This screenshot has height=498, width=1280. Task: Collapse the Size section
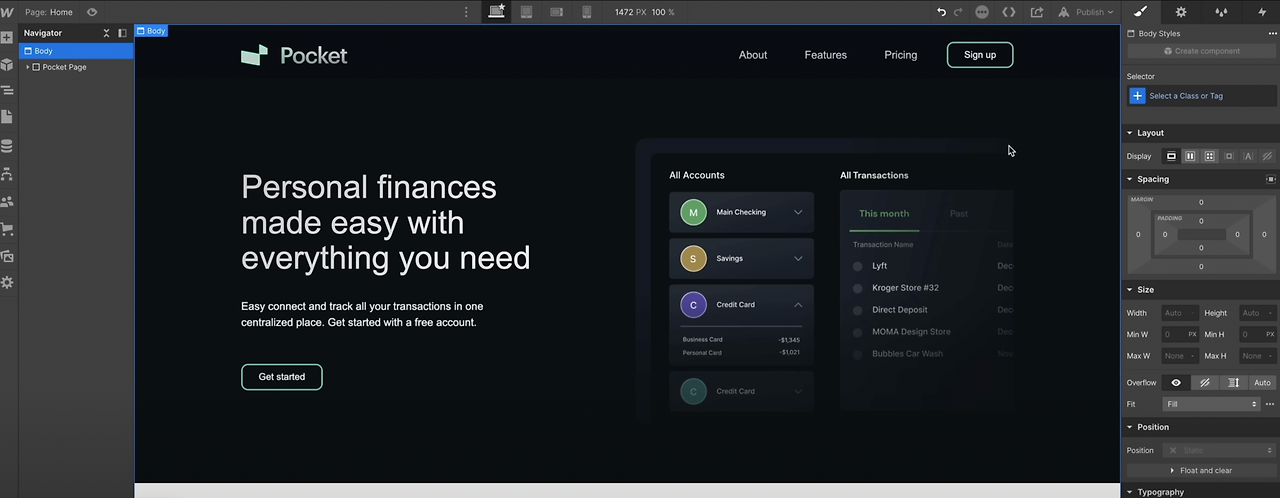pyautogui.click(x=1145, y=290)
